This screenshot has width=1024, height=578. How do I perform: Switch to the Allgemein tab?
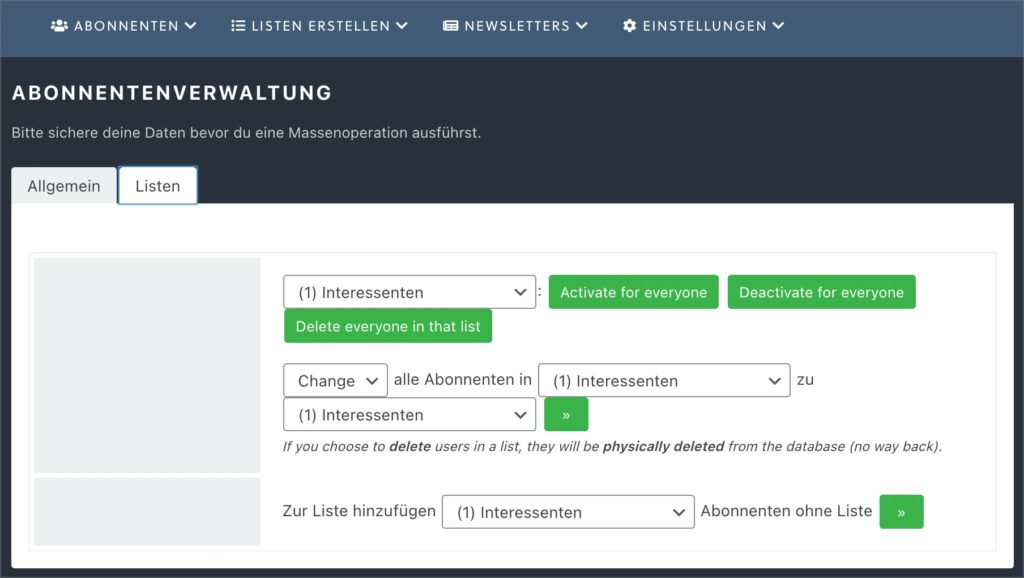64,185
